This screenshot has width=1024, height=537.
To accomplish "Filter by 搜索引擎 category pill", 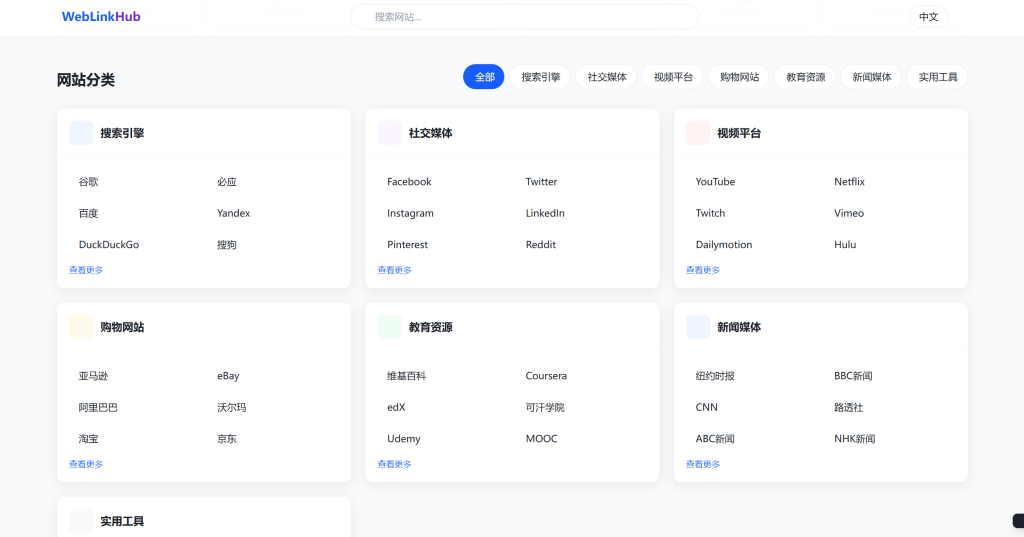I will pyautogui.click(x=540, y=77).
